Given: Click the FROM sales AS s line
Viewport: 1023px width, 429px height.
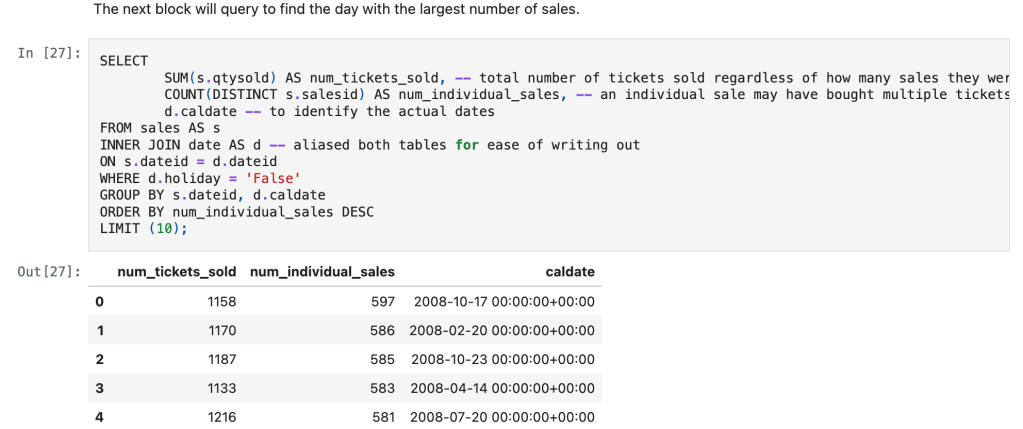Looking at the screenshot, I should [159, 128].
